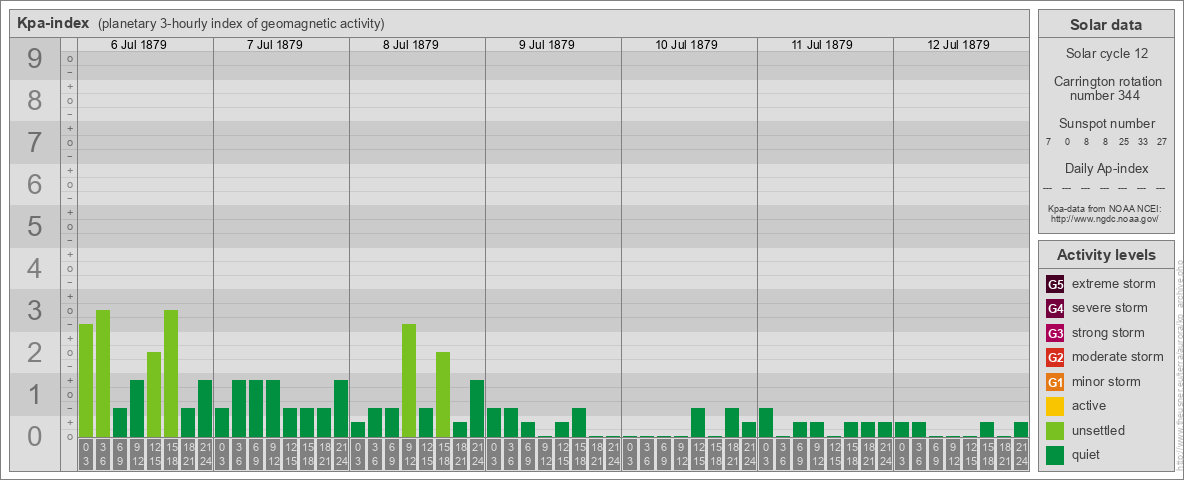Click the Kp scale number 0
This screenshot has height=480, width=1184.
(34, 436)
